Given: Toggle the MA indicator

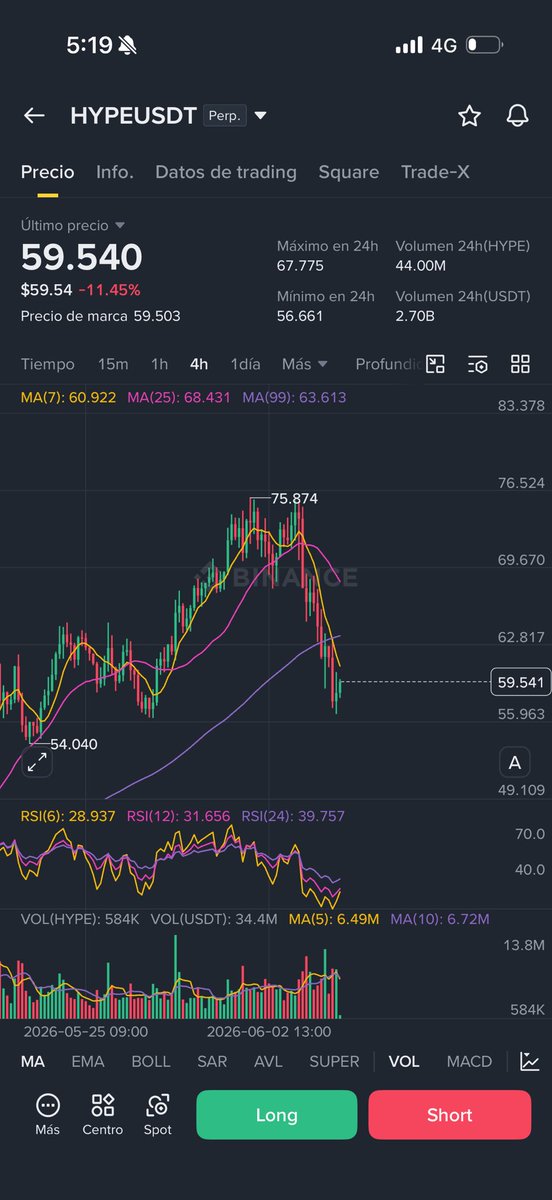Looking at the screenshot, I should [x=33, y=1062].
